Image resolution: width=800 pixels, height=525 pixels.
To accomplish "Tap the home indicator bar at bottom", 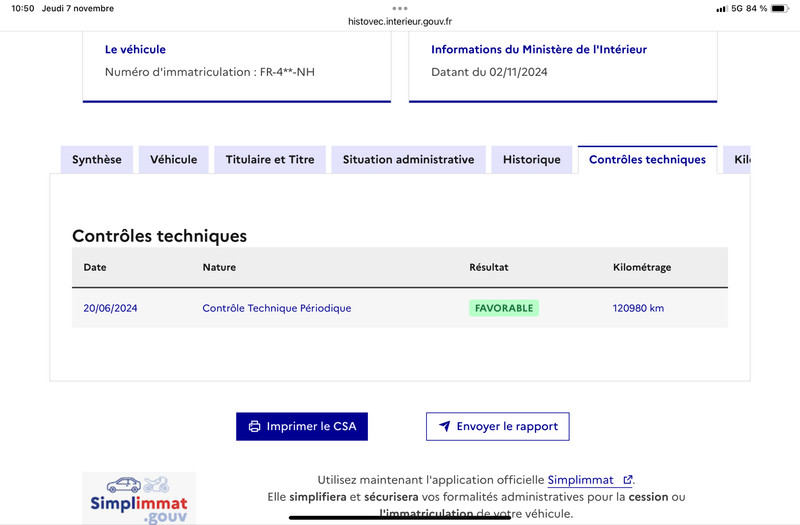I will [x=399, y=518].
